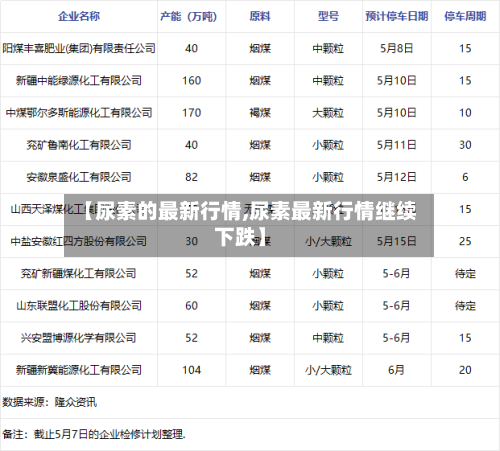Click capacity value 170
Viewport: 500px width, 451px height.
pyautogui.click(x=192, y=113)
